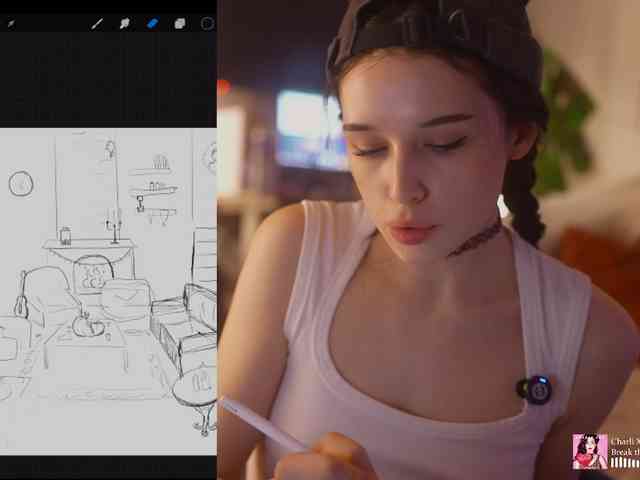The height and width of the screenshot is (480, 640).
Task: Open the Layers panel icon
Action: click(x=180, y=24)
